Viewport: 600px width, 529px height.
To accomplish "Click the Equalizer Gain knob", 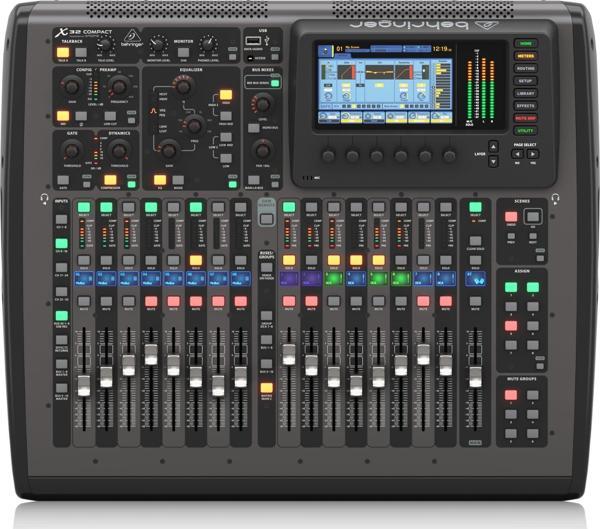I will pos(168,149).
